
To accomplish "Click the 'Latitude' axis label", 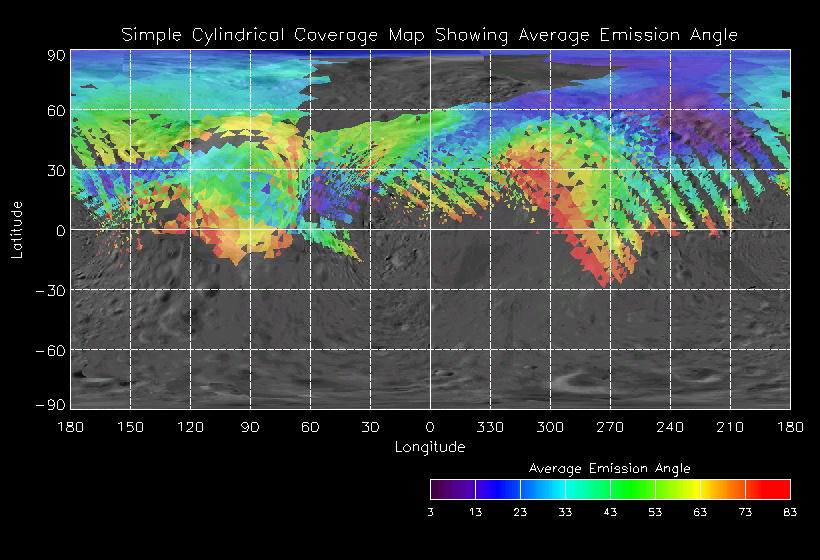I will (x=17, y=230).
